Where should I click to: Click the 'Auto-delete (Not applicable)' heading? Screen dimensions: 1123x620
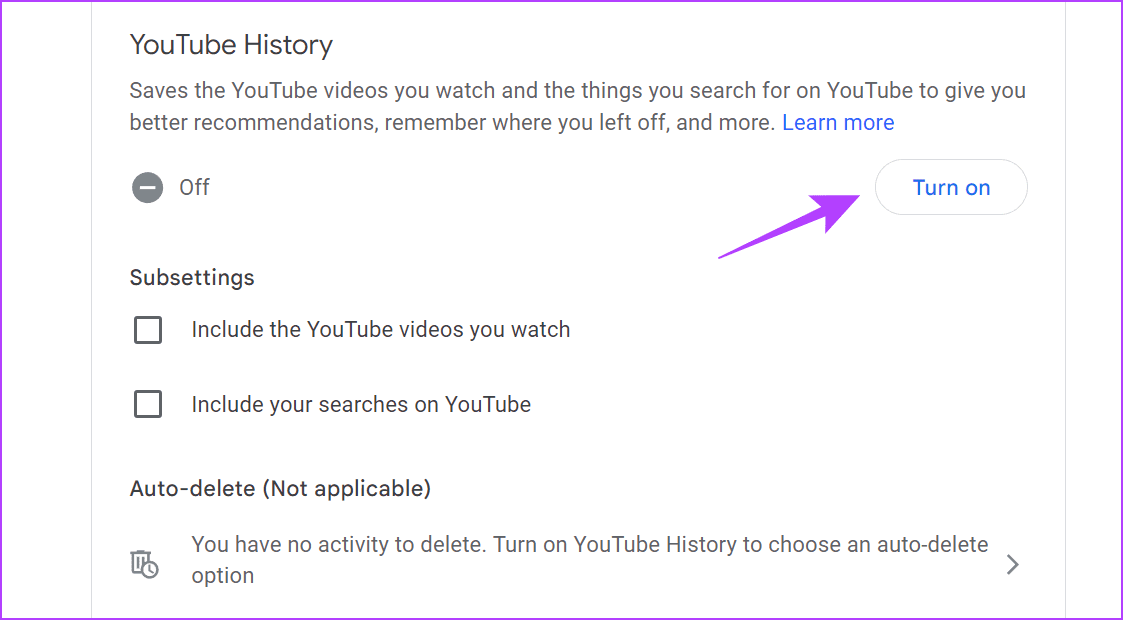pos(280,489)
